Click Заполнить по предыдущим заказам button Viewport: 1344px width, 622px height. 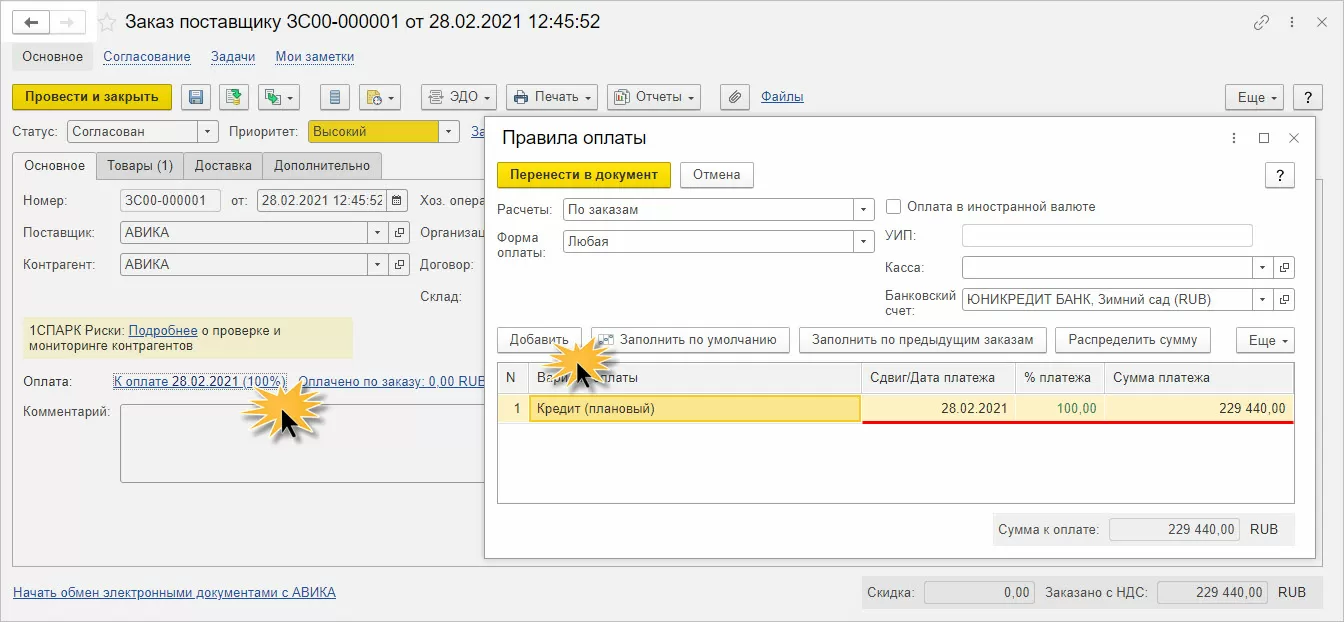(923, 340)
